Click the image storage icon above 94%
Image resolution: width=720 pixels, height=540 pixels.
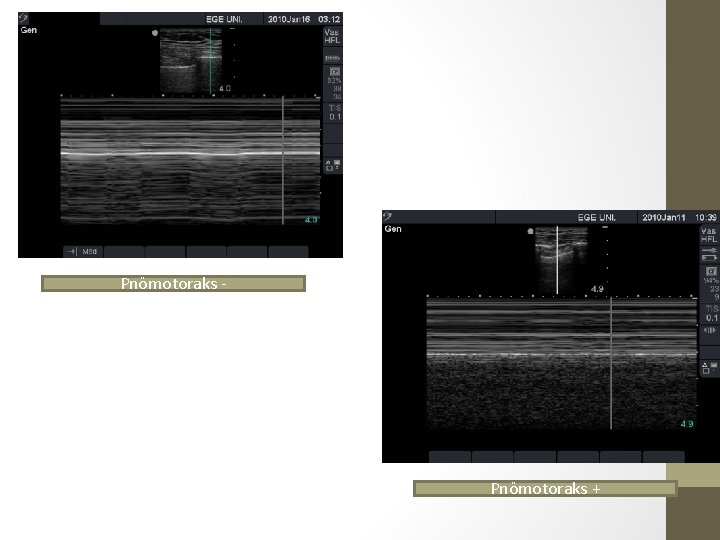711,271
